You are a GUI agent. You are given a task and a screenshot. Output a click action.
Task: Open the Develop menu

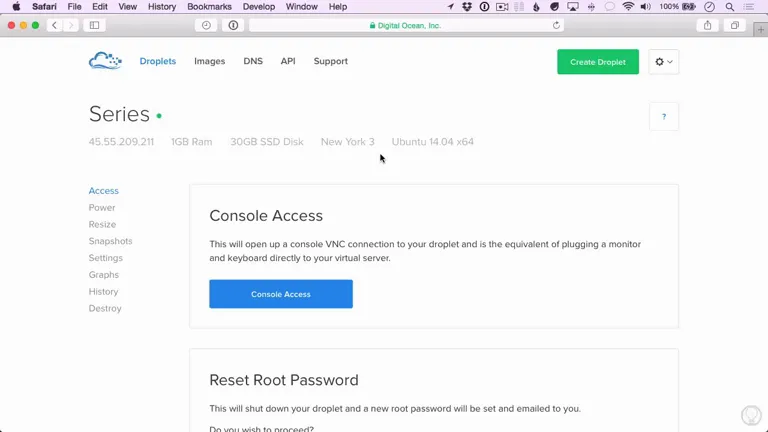pyautogui.click(x=259, y=7)
